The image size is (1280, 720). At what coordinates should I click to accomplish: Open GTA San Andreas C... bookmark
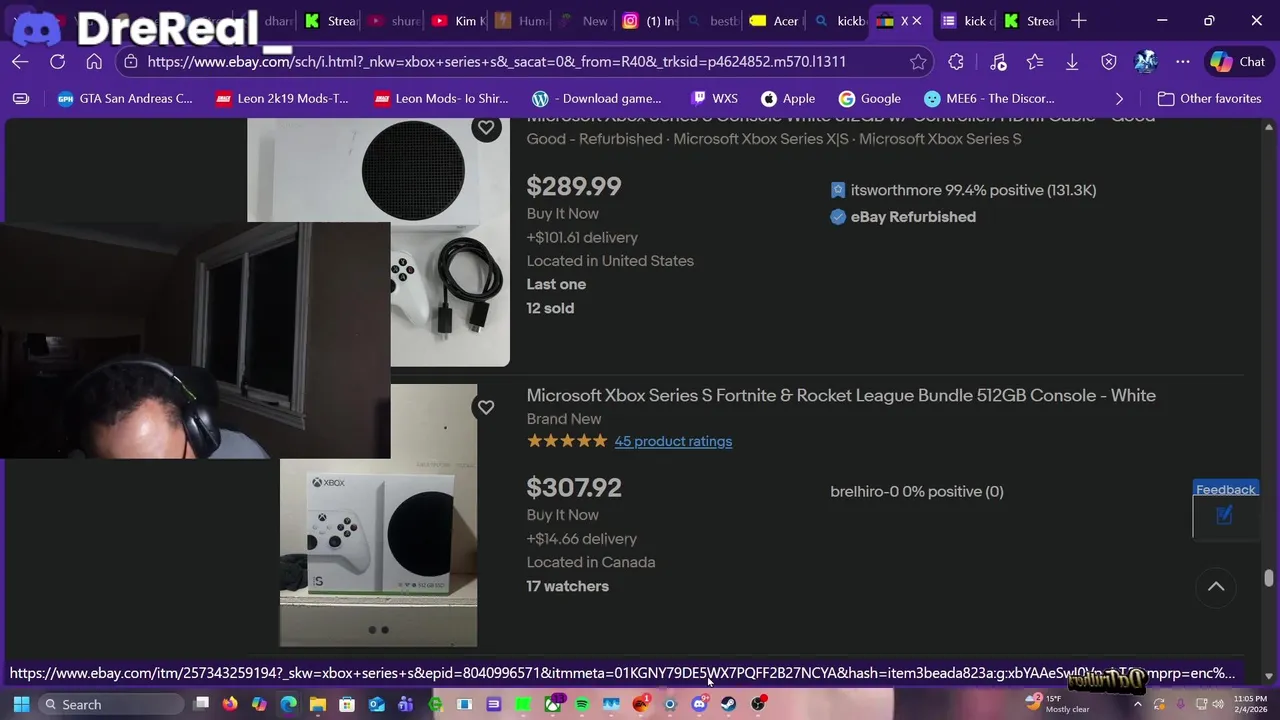click(125, 98)
